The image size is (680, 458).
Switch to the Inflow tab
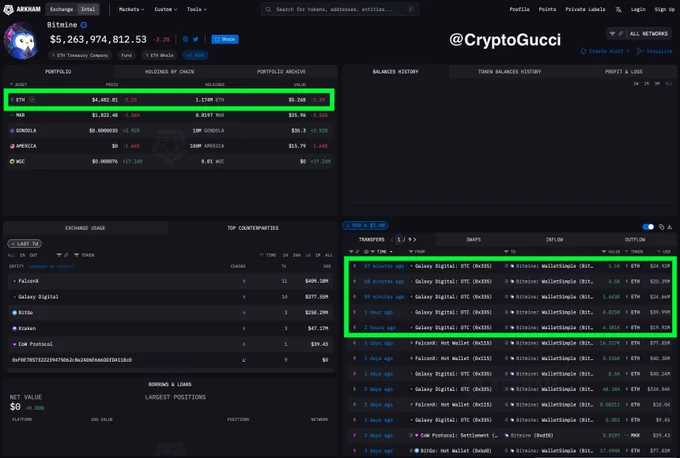[x=554, y=239]
